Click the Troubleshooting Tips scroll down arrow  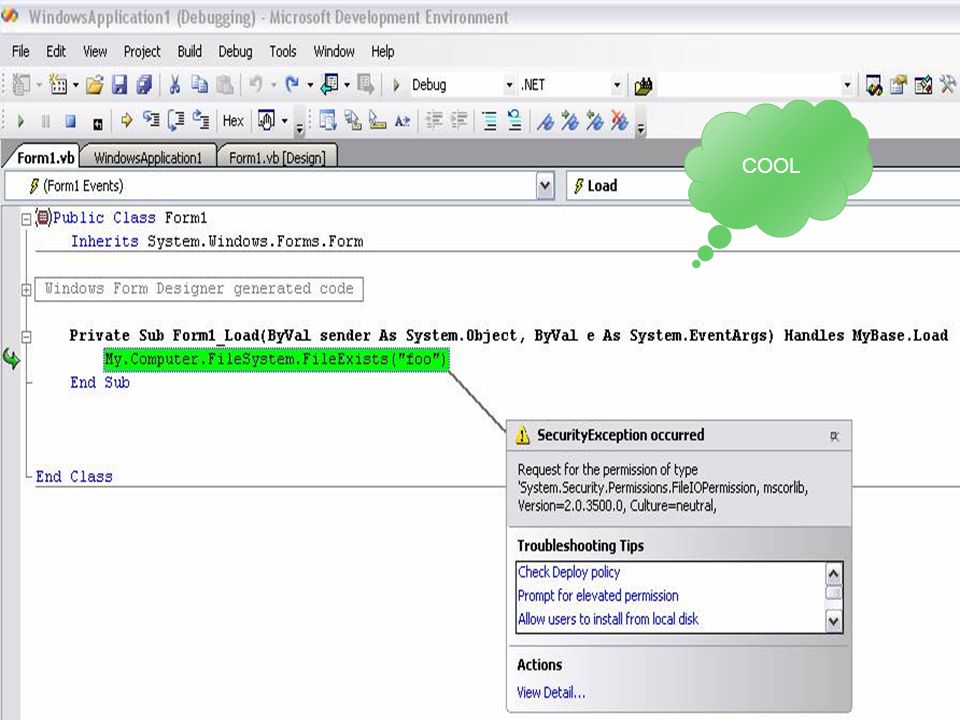pos(834,621)
